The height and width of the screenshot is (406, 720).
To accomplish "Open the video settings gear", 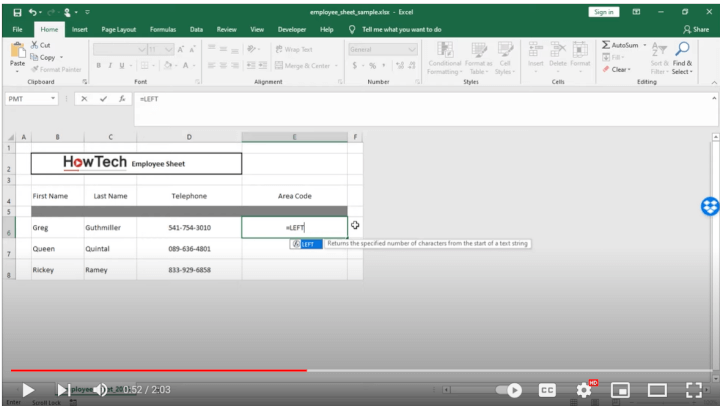I will pyautogui.click(x=584, y=390).
